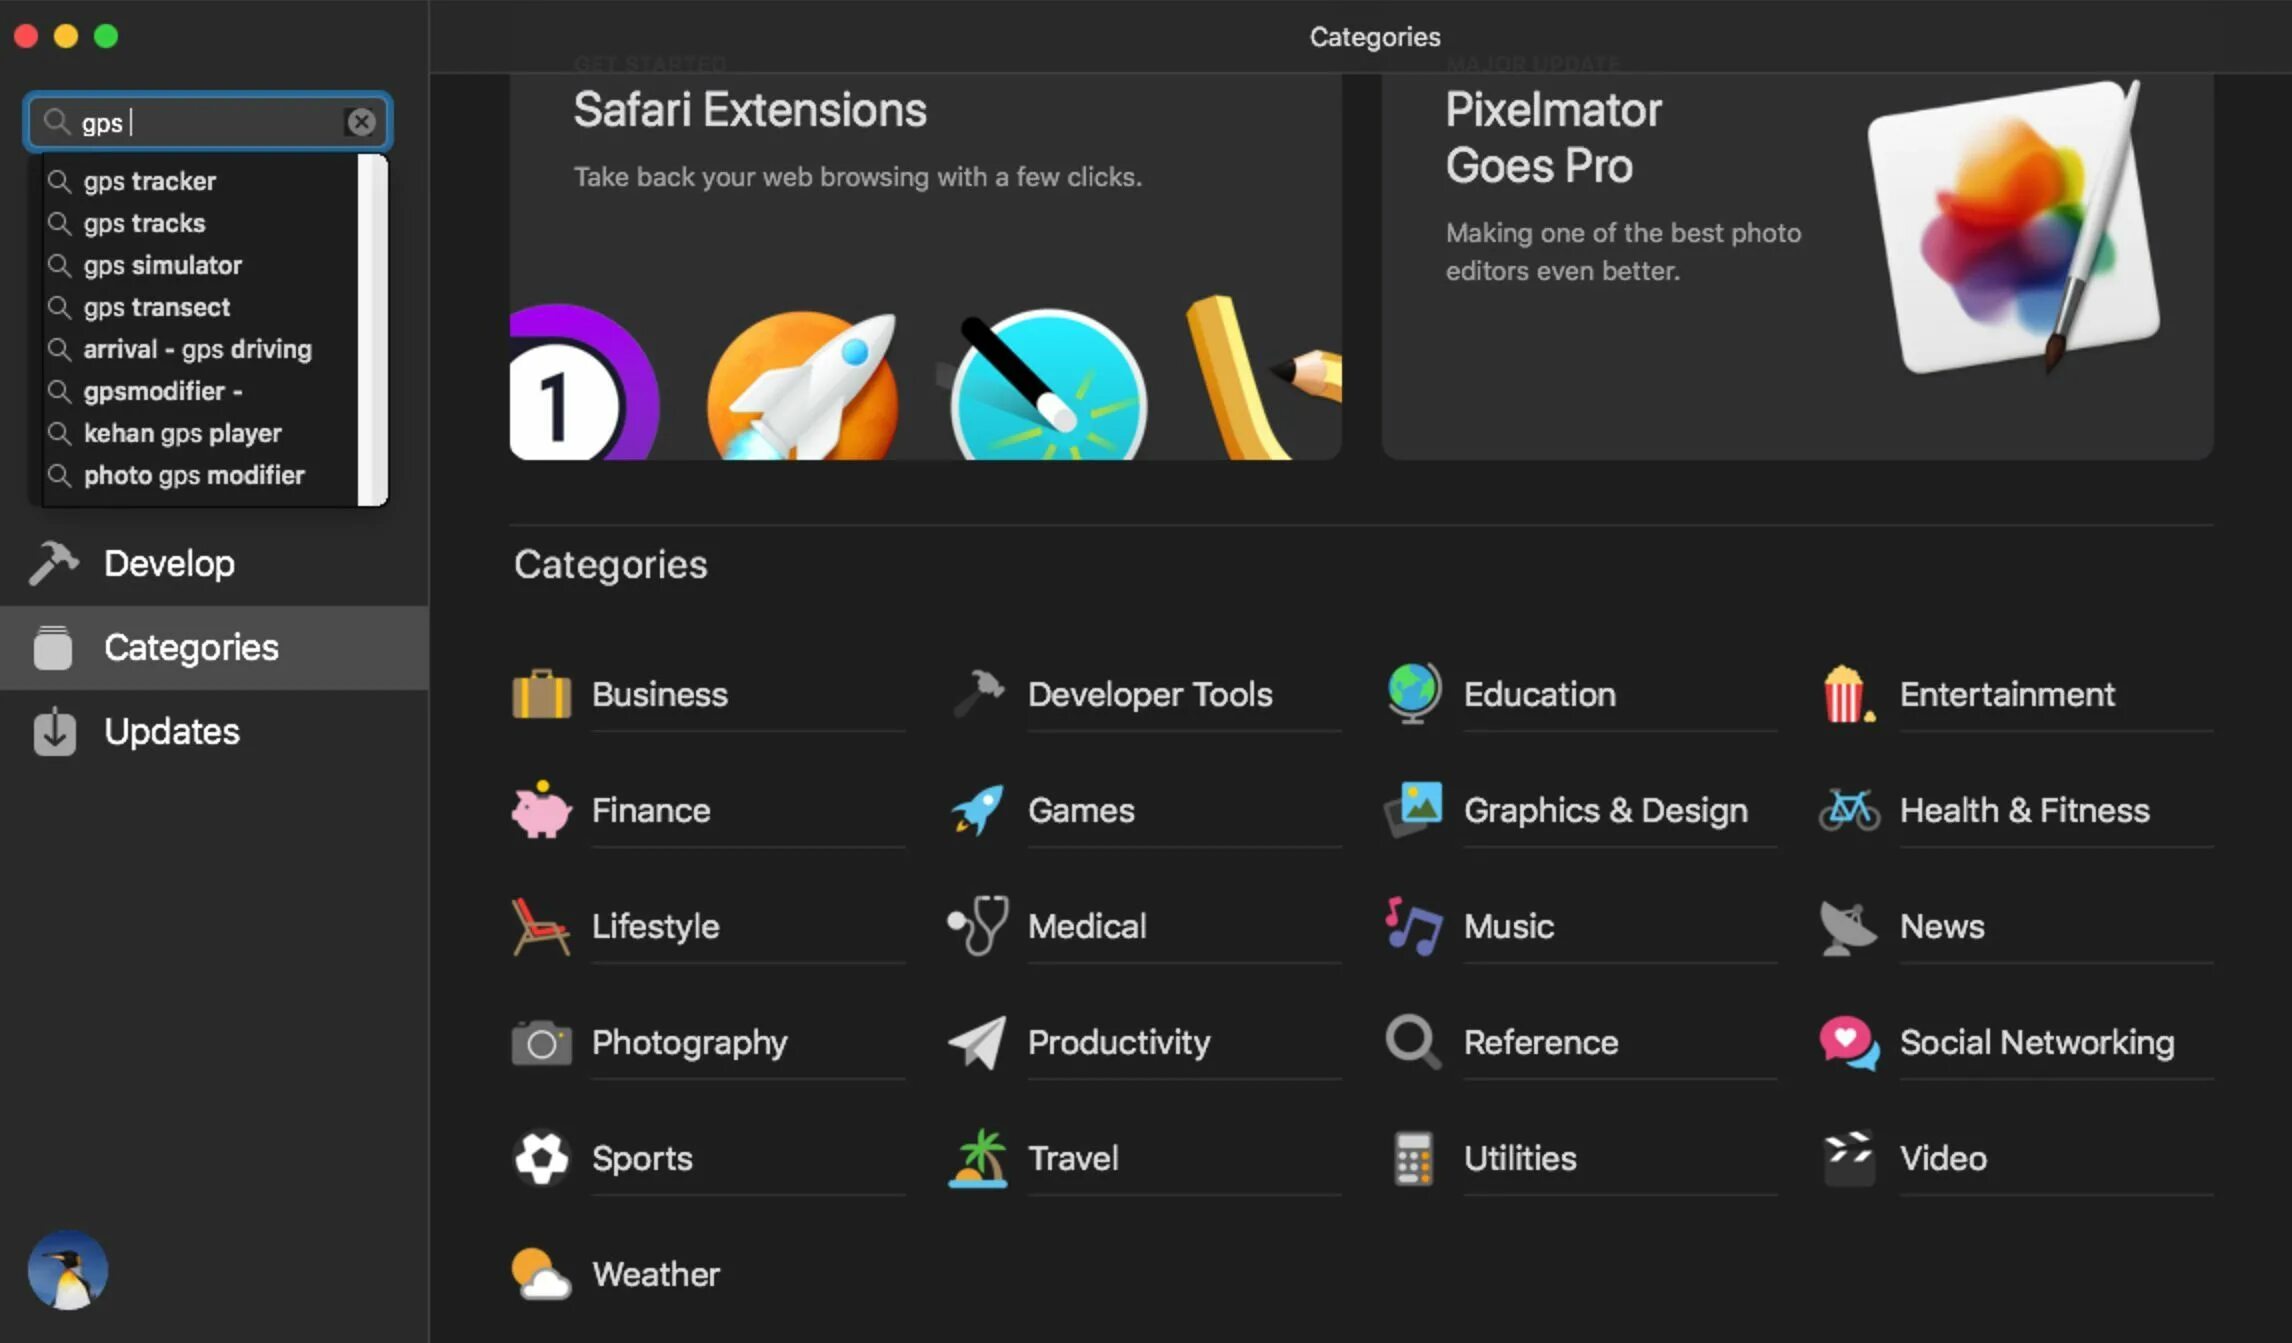Open the Business category briefcase icon
This screenshot has height=1343, width=2292.
[x=541, y=693]
